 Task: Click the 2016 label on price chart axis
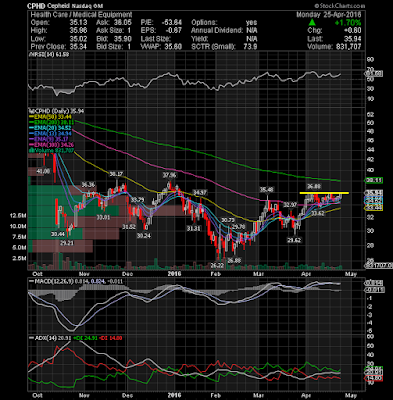[x=174, y=274]
